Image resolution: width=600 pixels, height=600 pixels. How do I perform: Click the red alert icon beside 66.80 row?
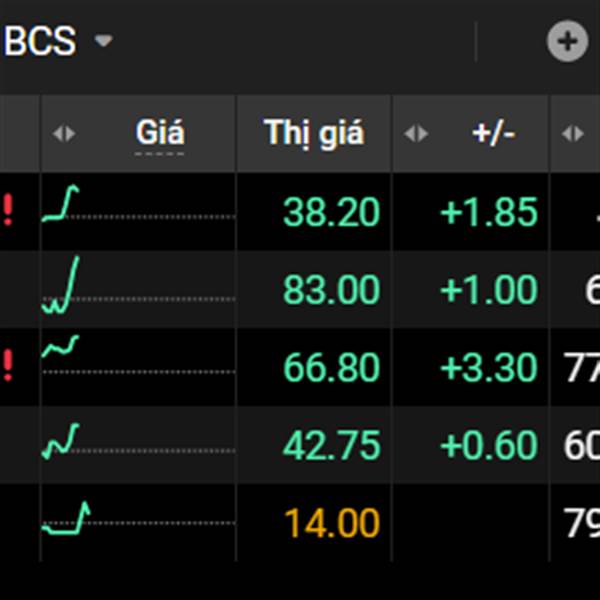click(7, 367)
